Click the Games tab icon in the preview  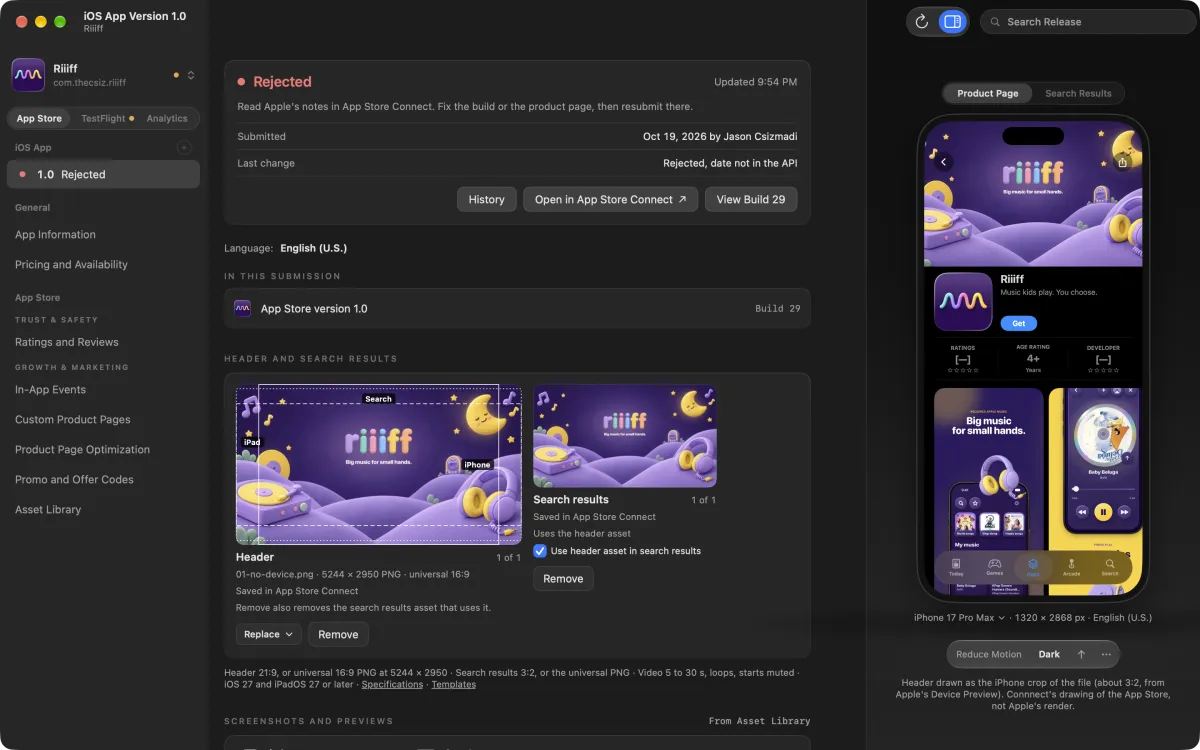point(995,567)
